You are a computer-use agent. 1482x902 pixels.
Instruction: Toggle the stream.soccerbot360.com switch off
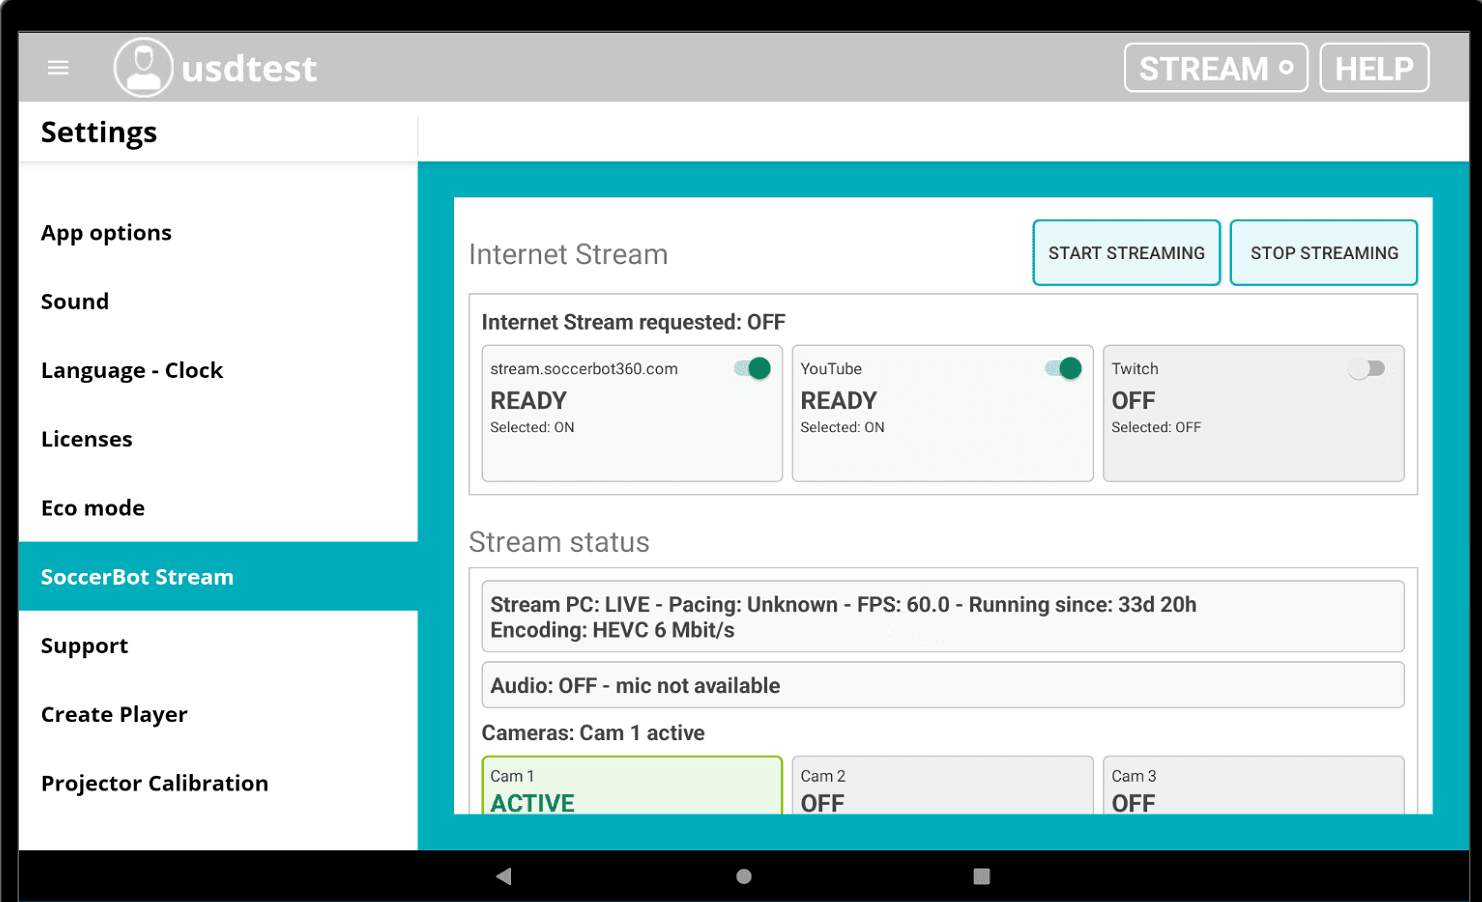tap(752, 369)
